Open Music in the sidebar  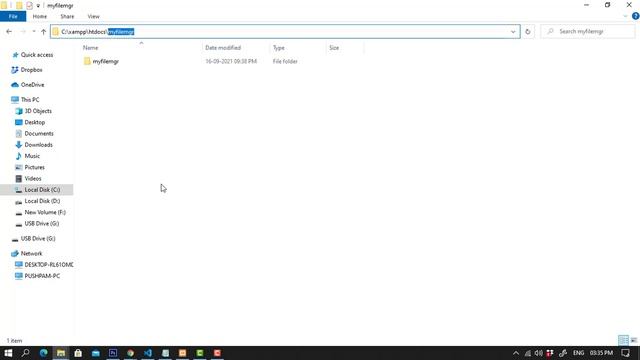click(32, 156)
